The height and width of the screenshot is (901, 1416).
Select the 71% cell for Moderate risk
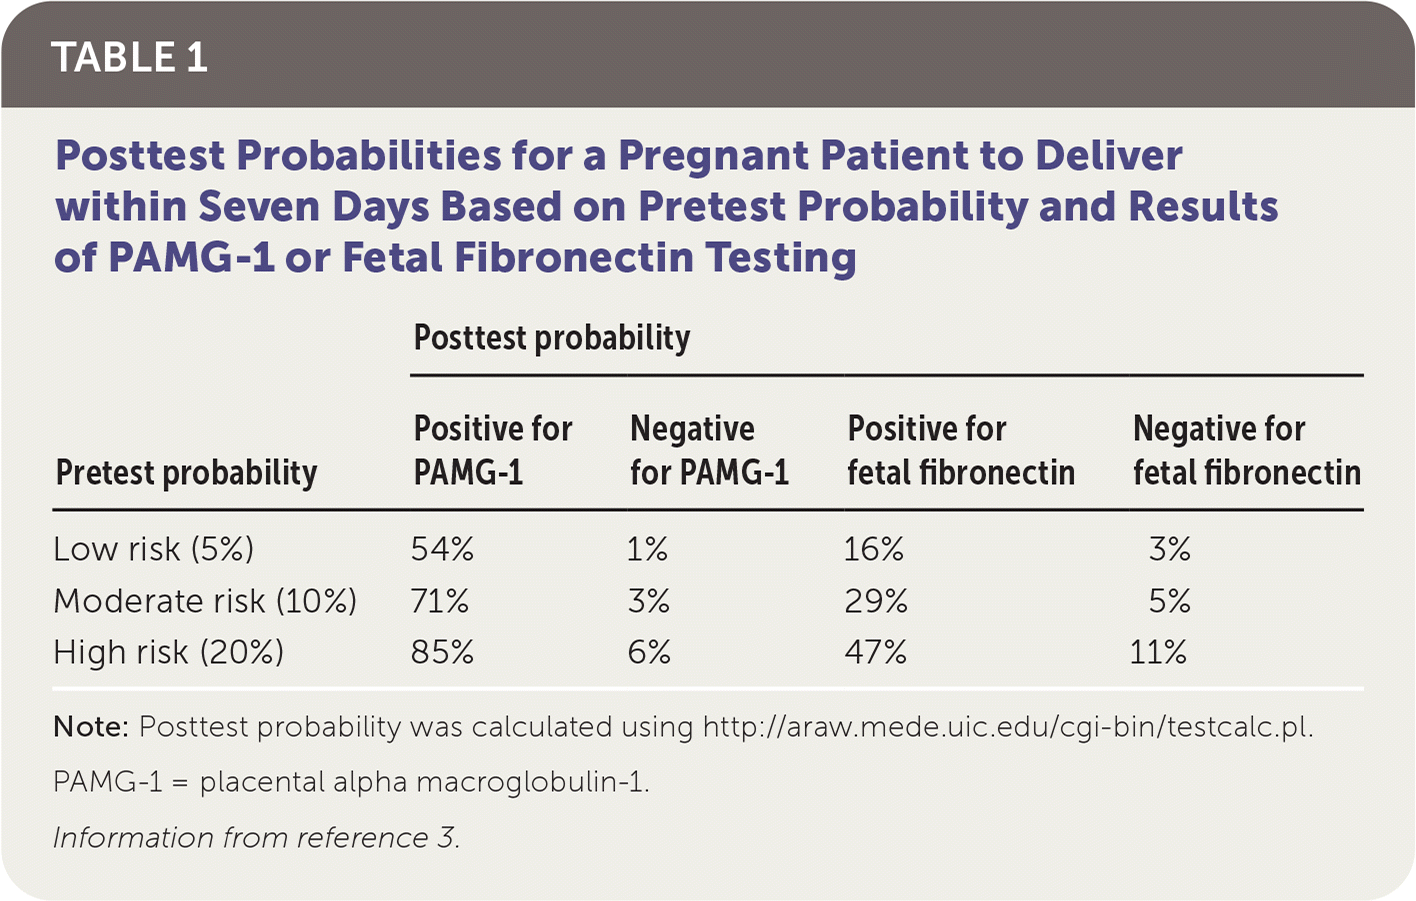440,601
